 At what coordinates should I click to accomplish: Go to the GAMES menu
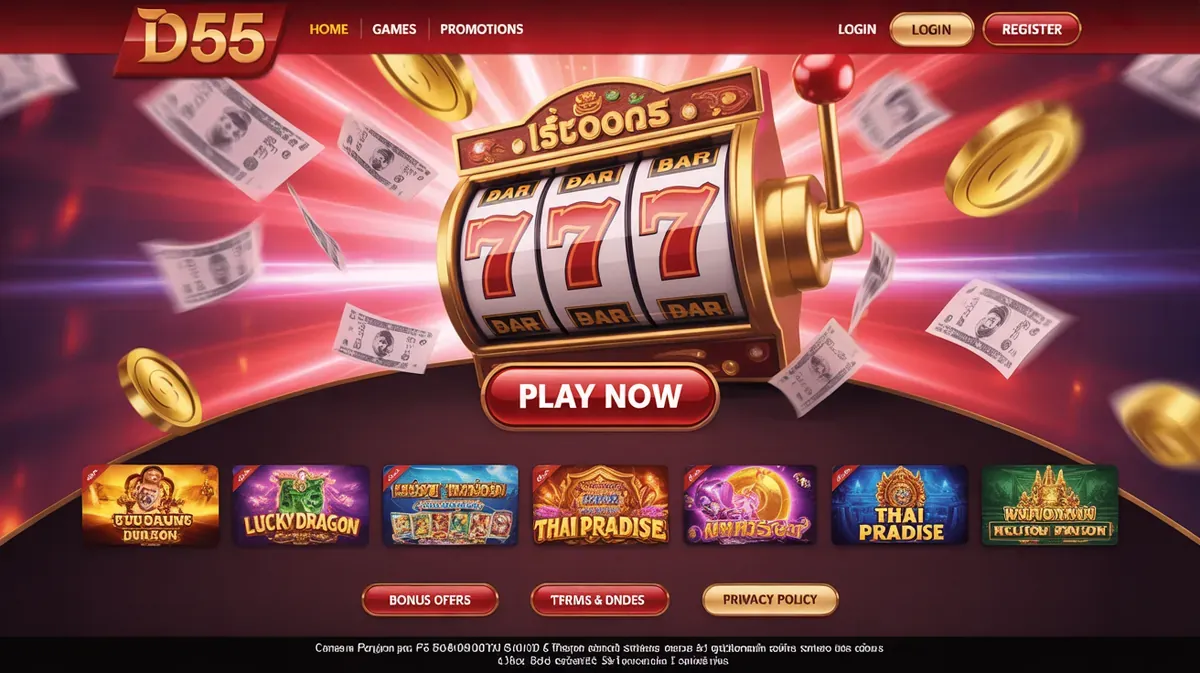(x=394, y=29)
